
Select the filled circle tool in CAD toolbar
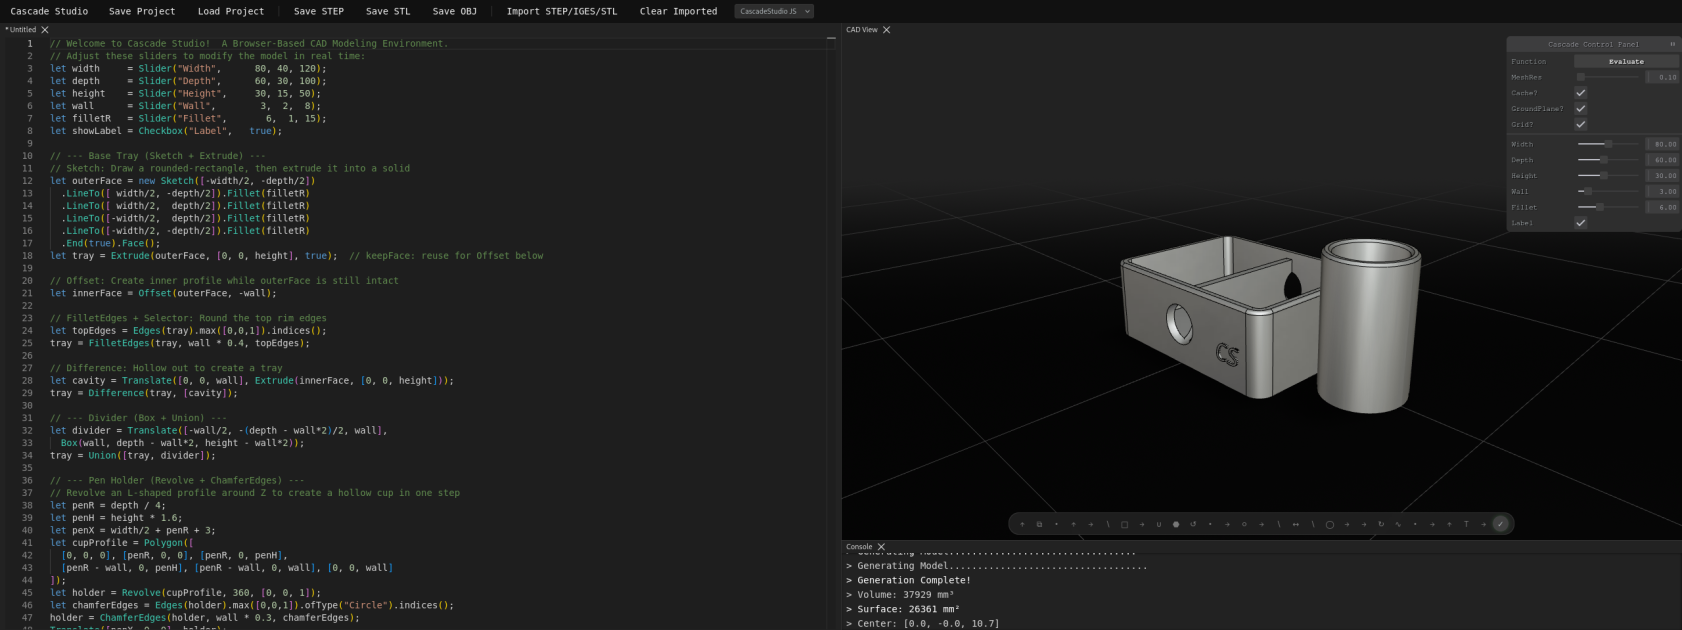point(1176,524)
